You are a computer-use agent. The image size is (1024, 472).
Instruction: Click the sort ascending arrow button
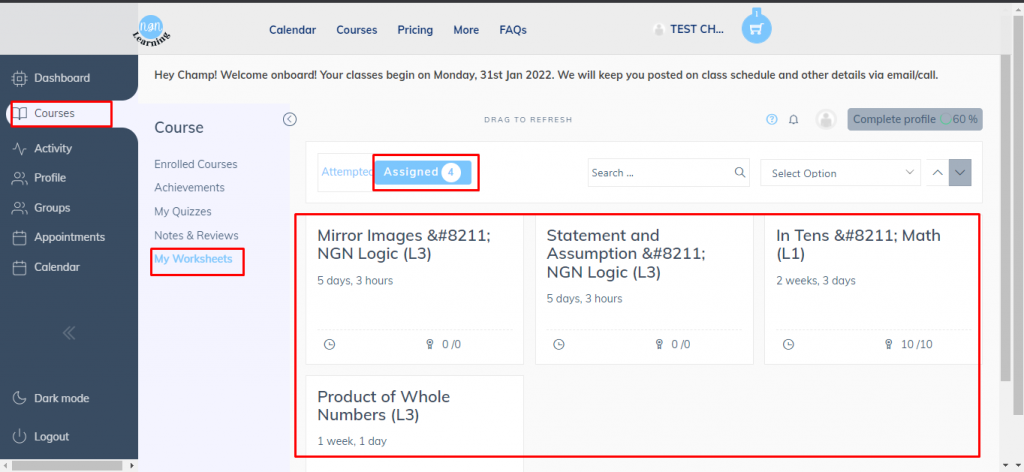937,173
